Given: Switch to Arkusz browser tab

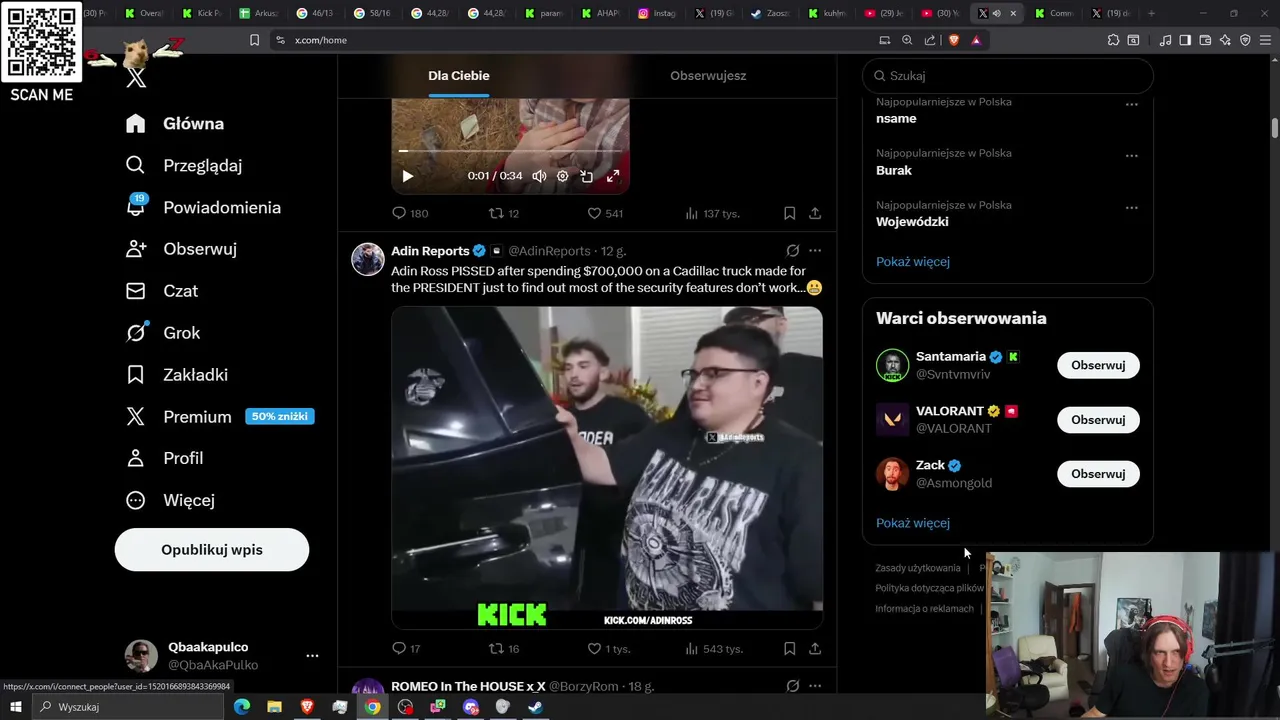Looking at the screenshot, I should tap(259, 13).
